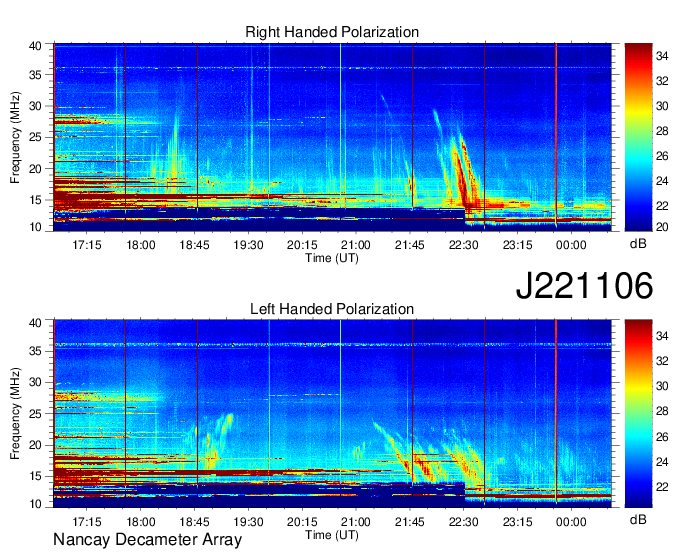This screenshot has height=552, width=680.
Task: Click the 18:00 time tick of Left Handed plot
Action: tap(141, 522)
